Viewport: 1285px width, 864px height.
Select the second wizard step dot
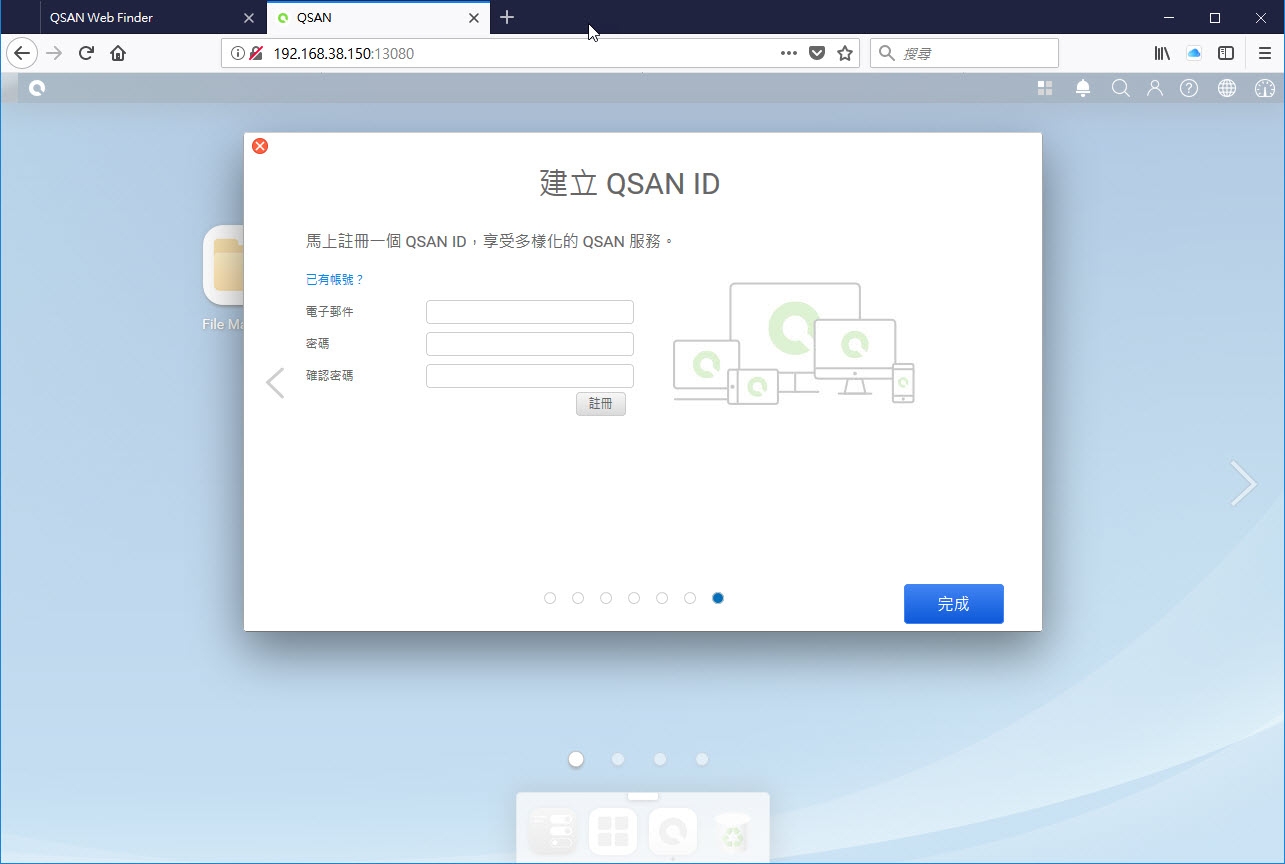point(578,598)
